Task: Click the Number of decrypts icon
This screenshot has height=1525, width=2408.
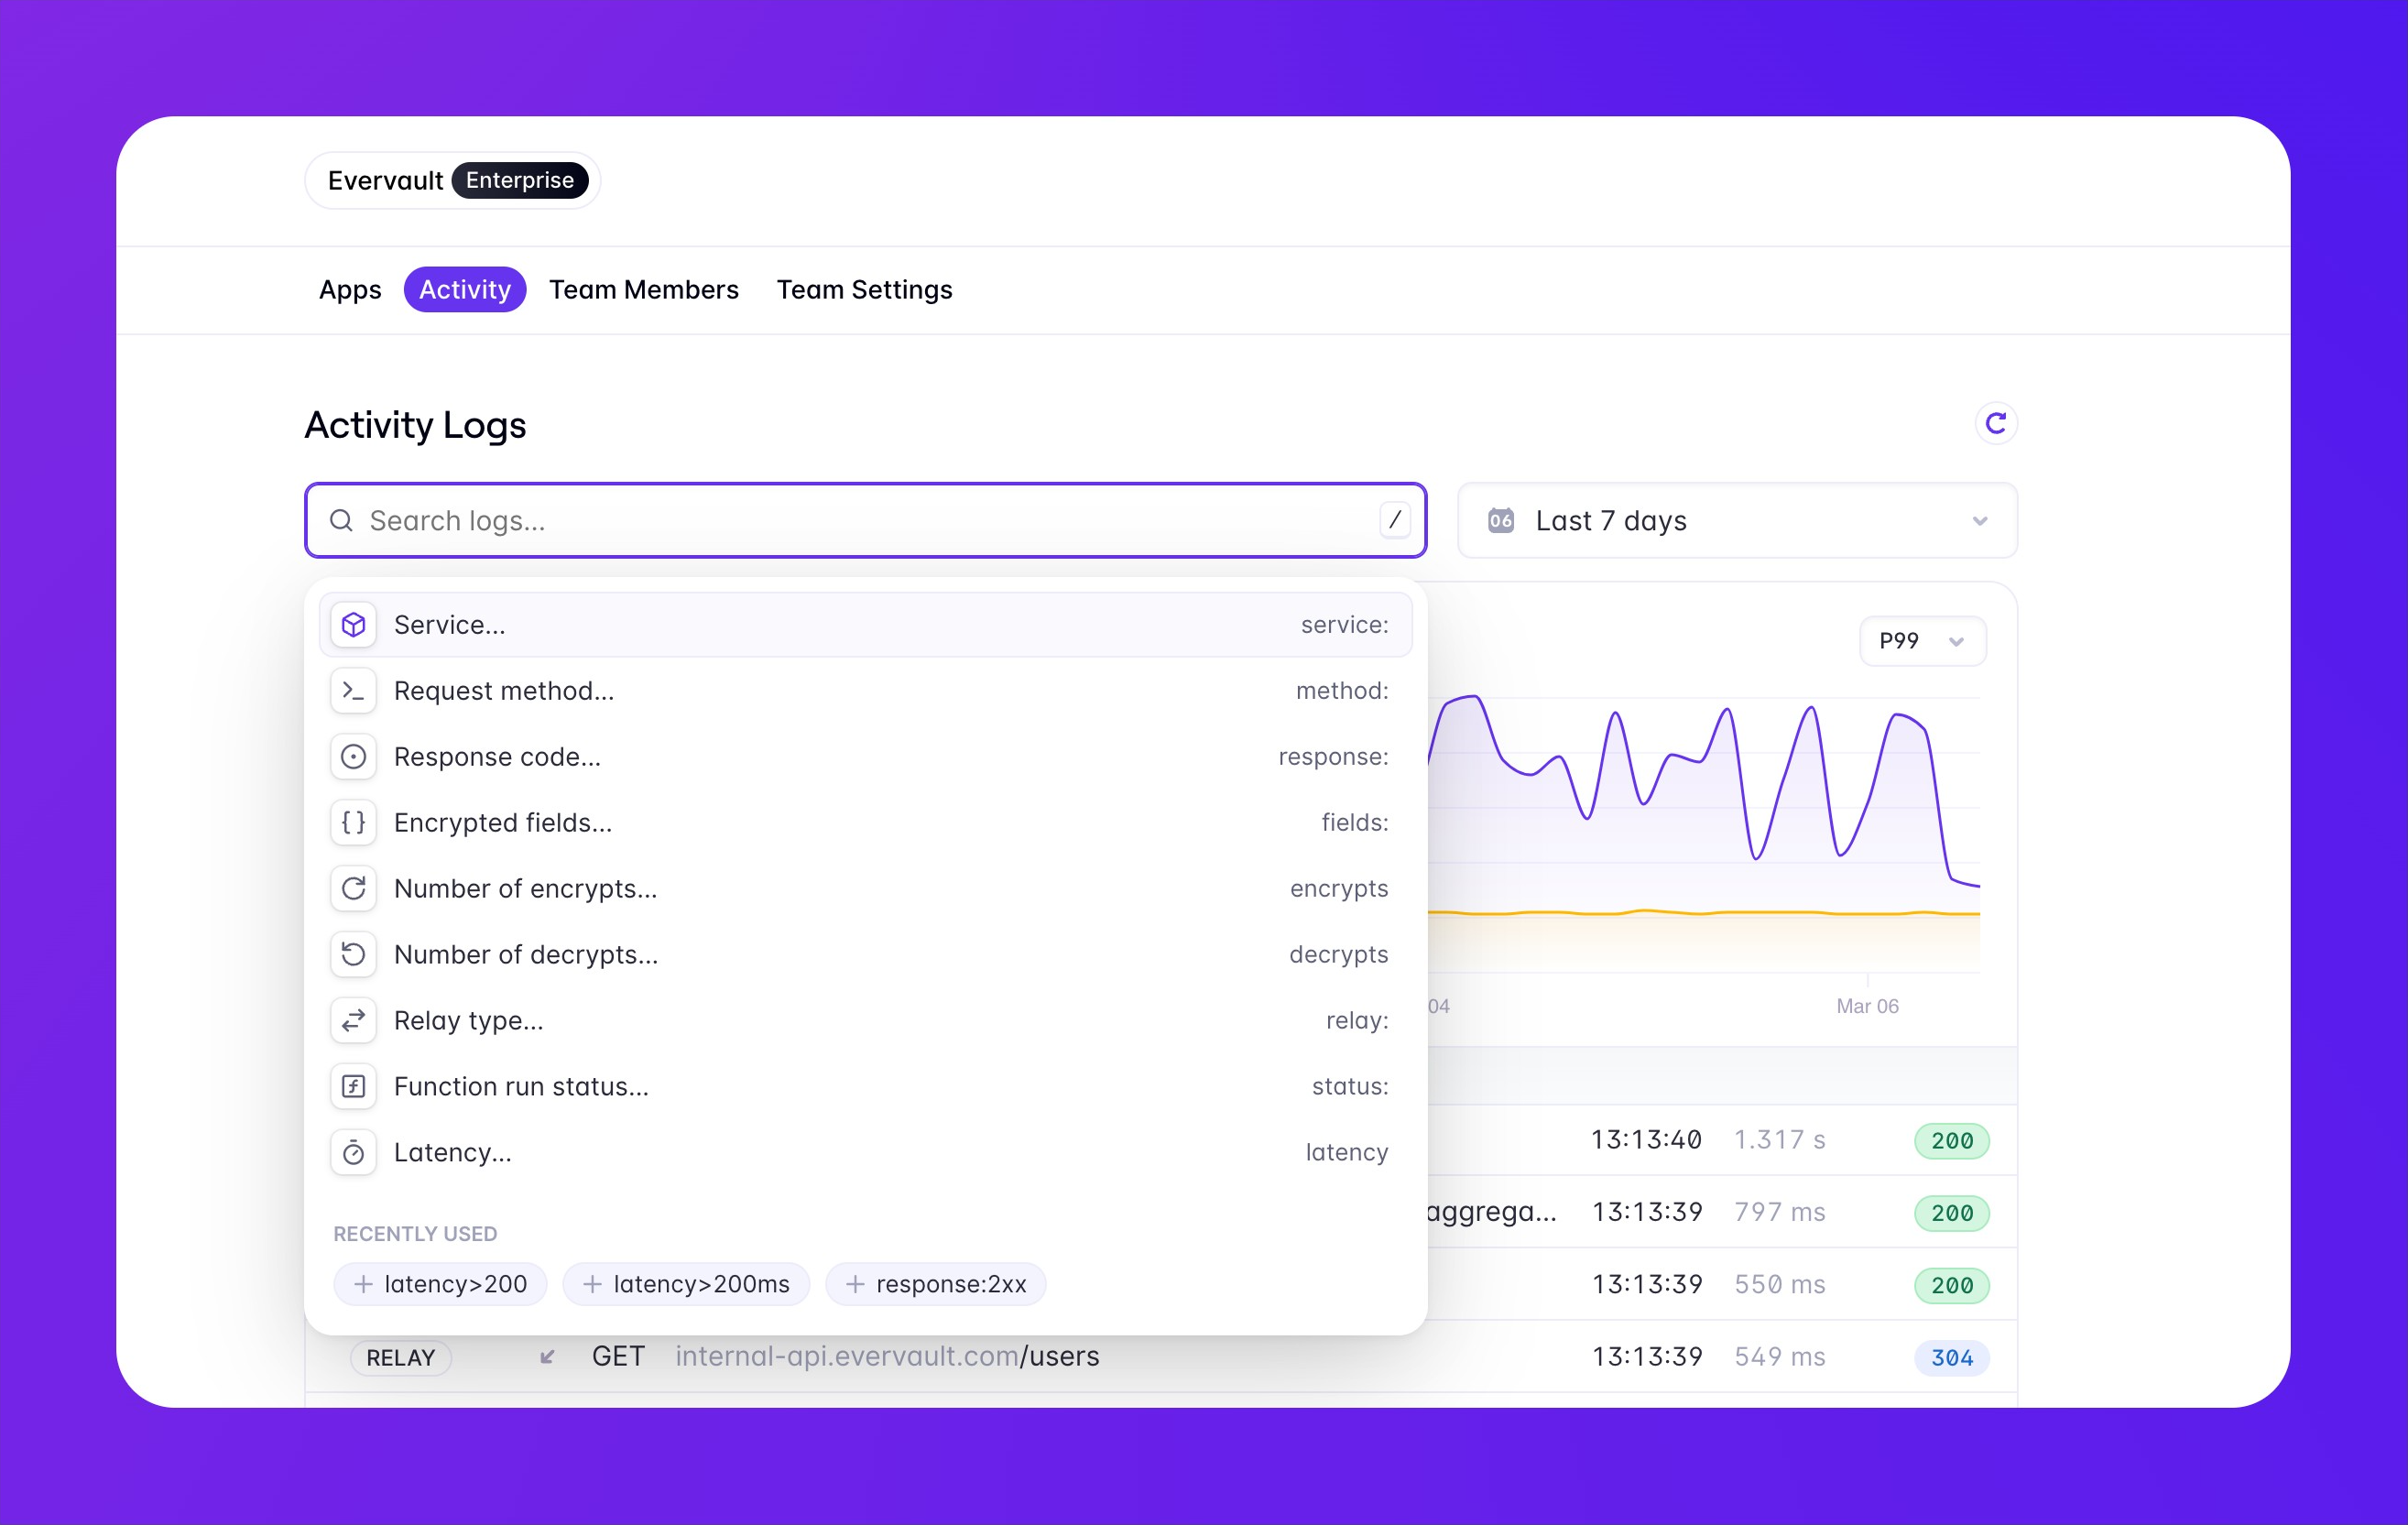Action: pos(353,954)
